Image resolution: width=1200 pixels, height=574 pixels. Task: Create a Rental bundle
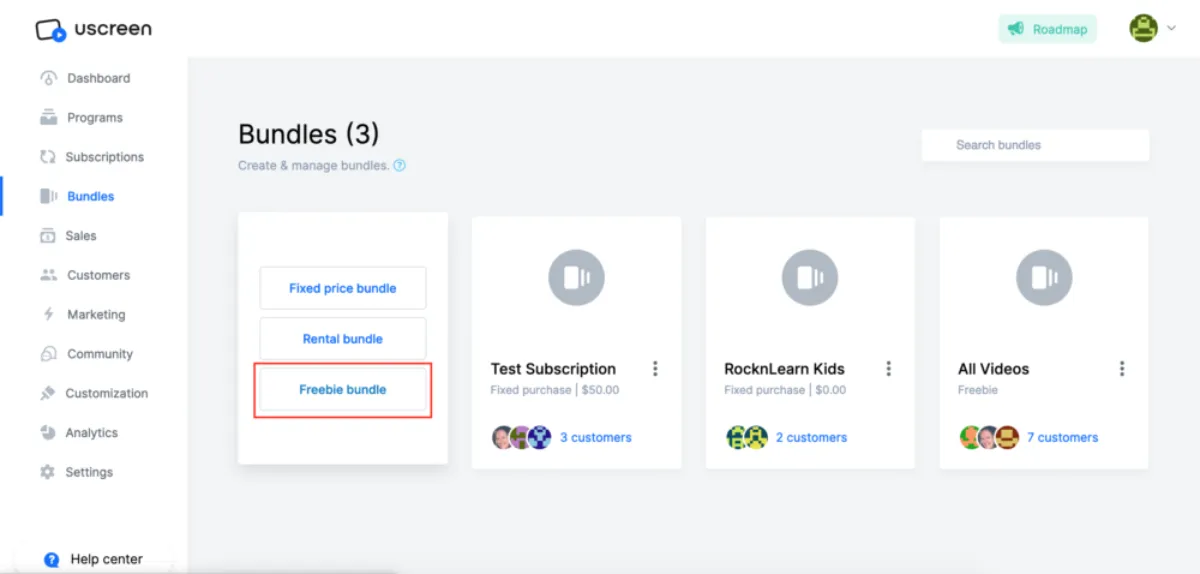[x=343, y=339]
